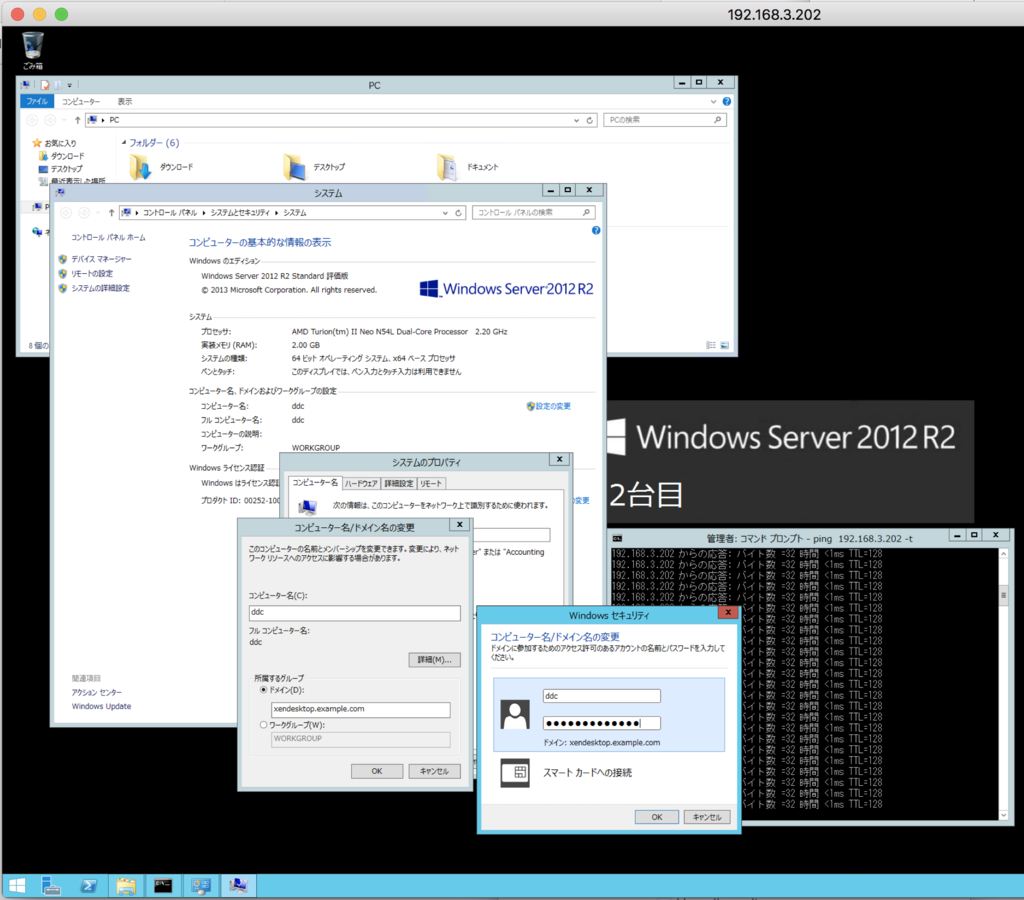This screenshot has height=900, width=1024.
Task: Launch Server Manager from the taskbar
Action: click(x=51, y=886)
